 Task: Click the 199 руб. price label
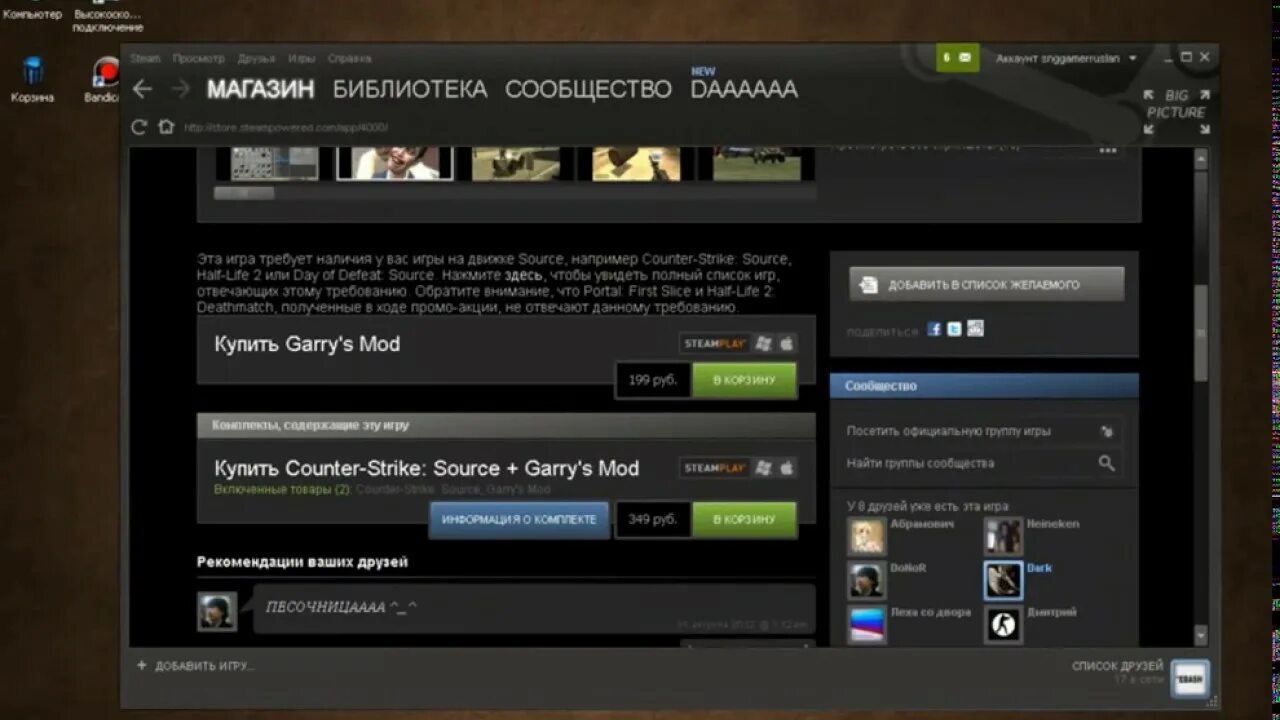(652, 380)
